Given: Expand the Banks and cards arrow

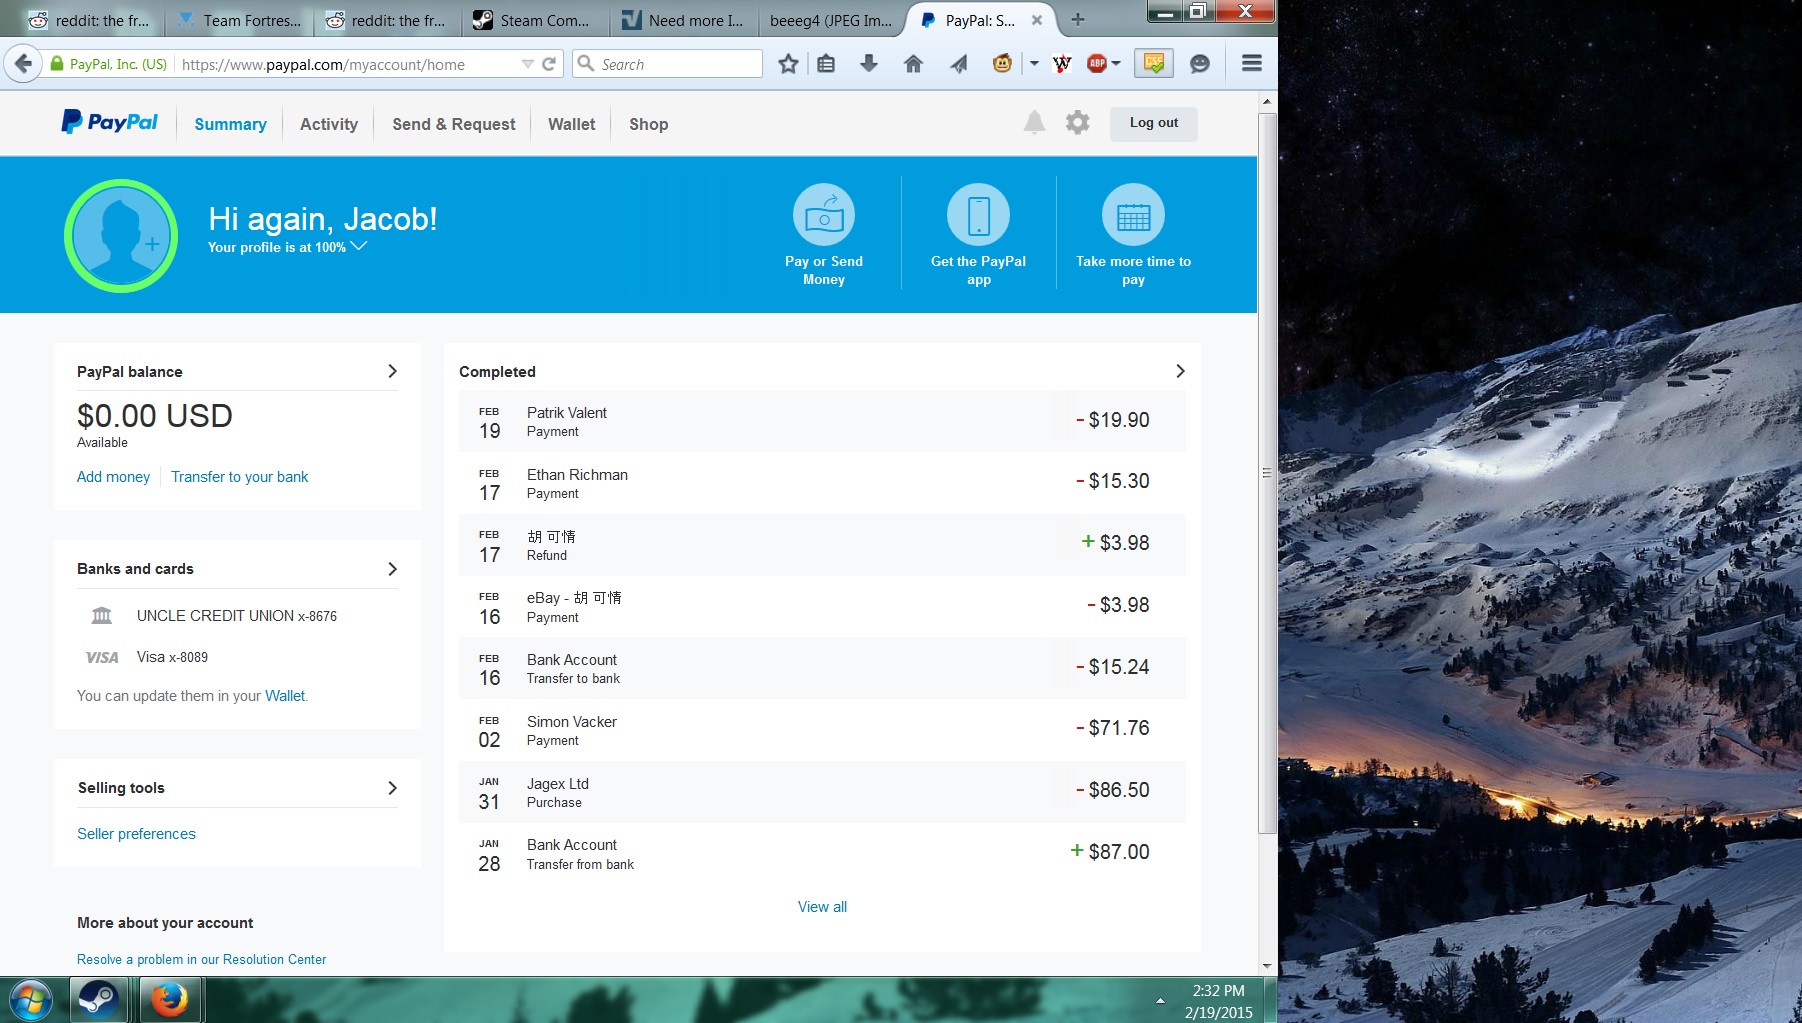Looking at the screenshot, I should coord(392,569).
